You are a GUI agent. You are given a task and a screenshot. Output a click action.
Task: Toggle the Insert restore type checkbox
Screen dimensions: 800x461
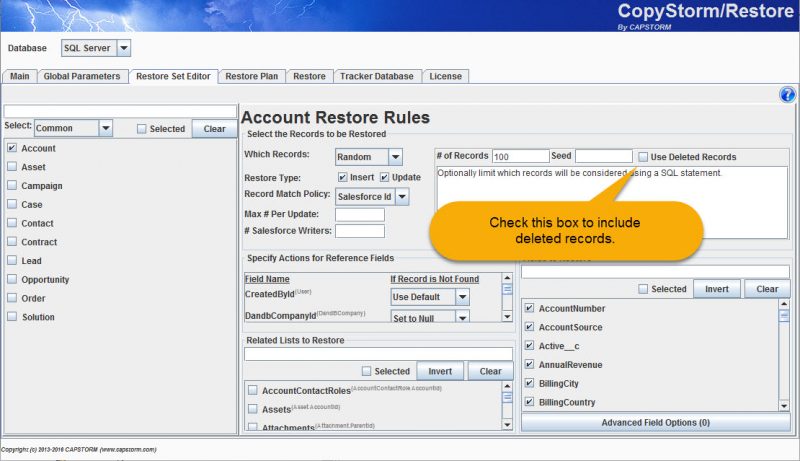tap(342, 177)
